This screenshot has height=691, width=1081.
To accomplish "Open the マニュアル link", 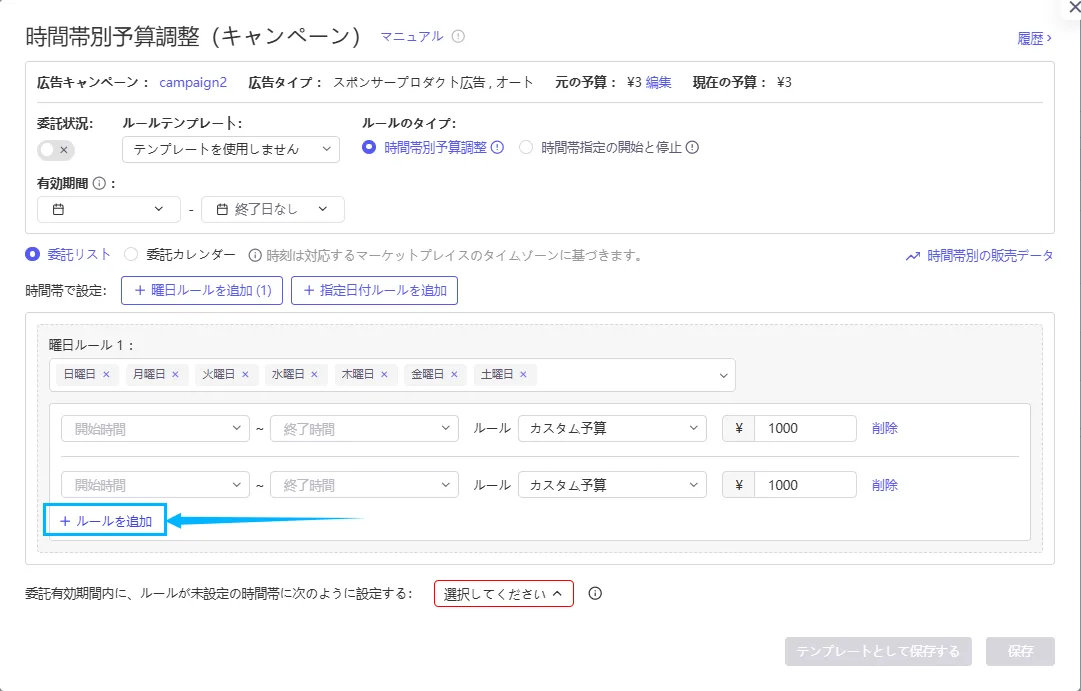I will (412, 37).
